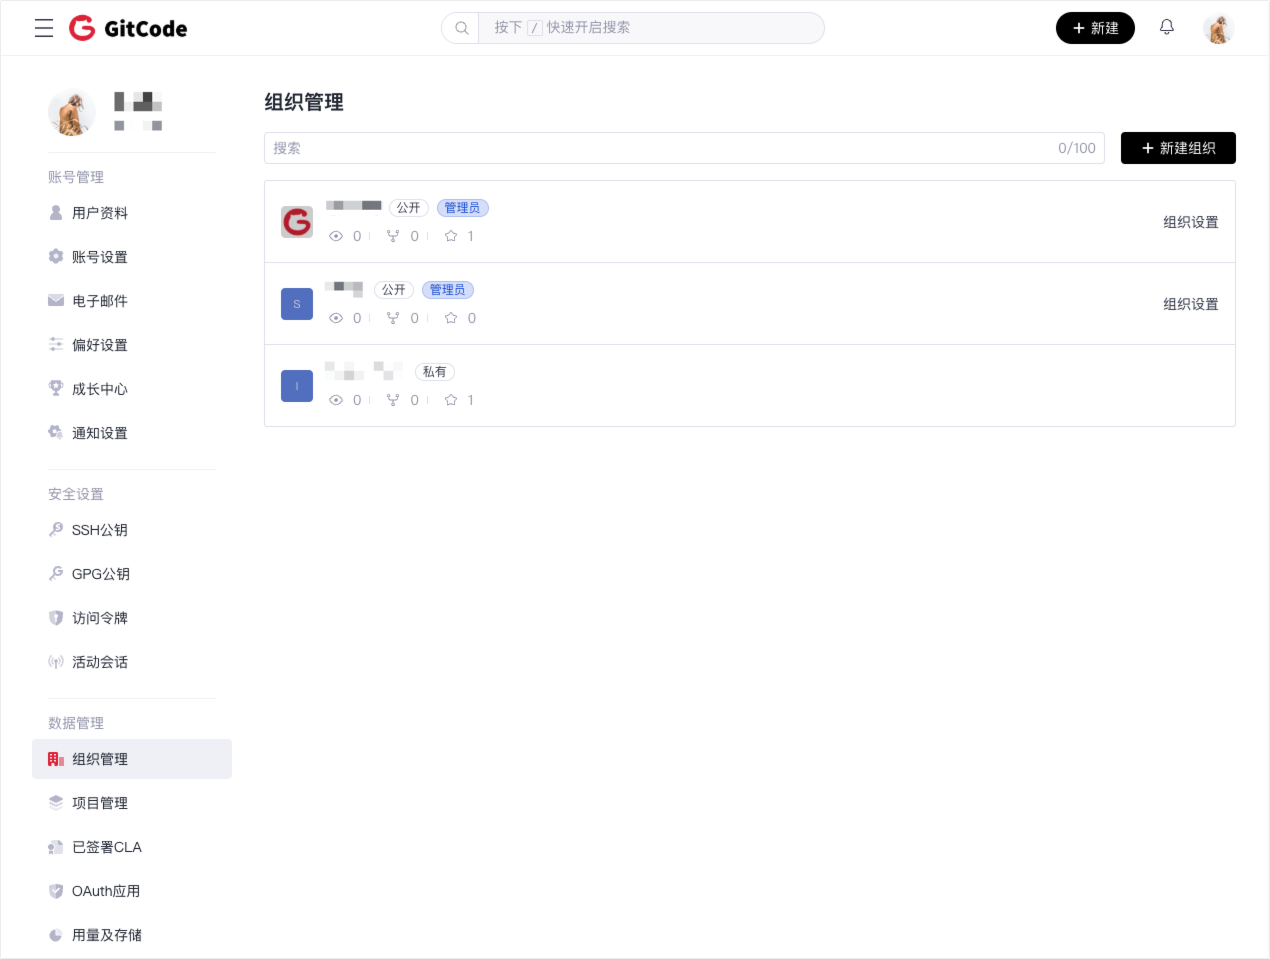This screenshot has height=959, width=1270.
Task: Open the user avatar menu in header
Action: pyautogui.click(x=1218, y=29)
